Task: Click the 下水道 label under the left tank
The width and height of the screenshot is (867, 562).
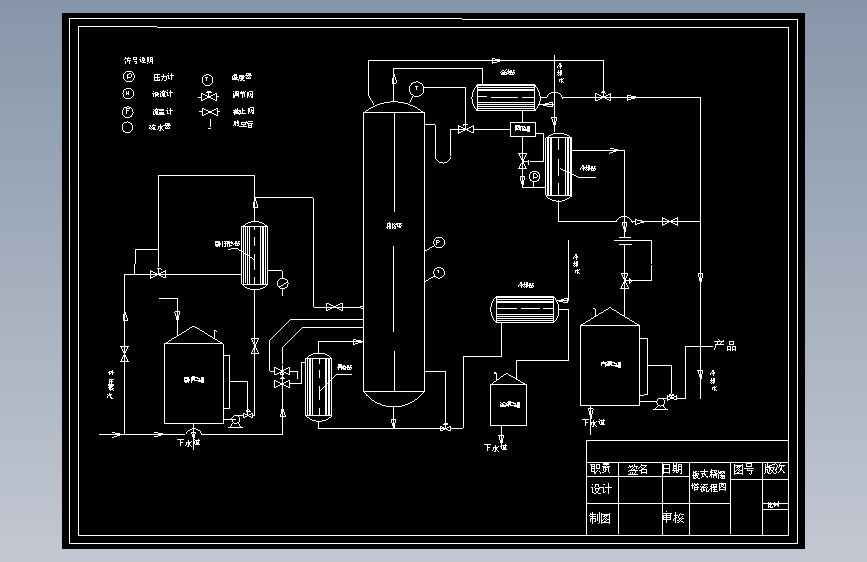Action: (189, 443)
